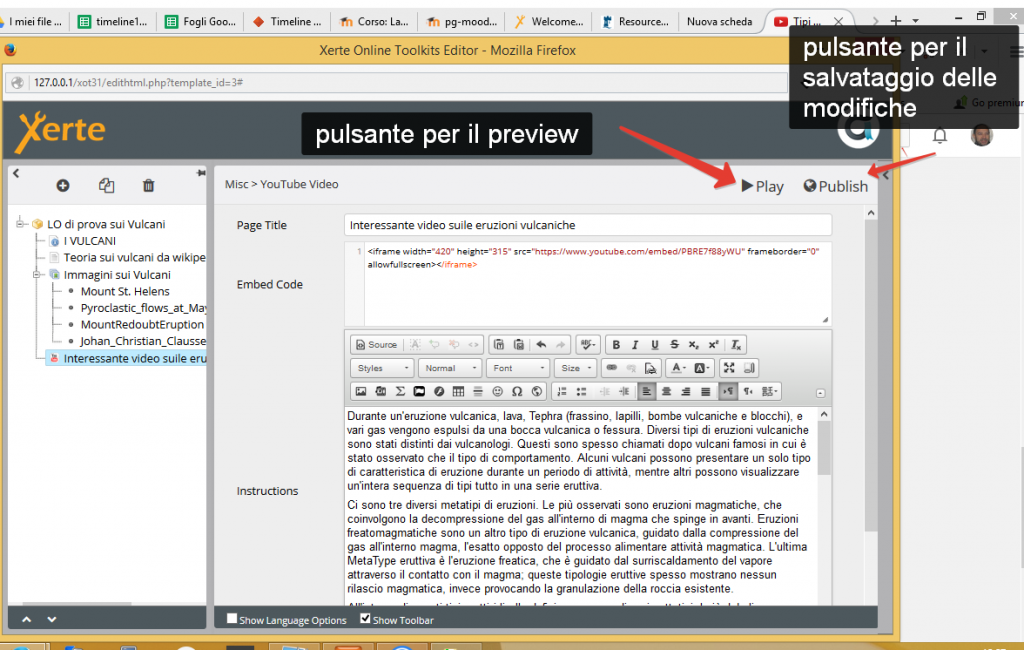This screenshot has width=1024, height=650.
Task: Switch to the pg-mood... browser tab
Action: point(460,22)
